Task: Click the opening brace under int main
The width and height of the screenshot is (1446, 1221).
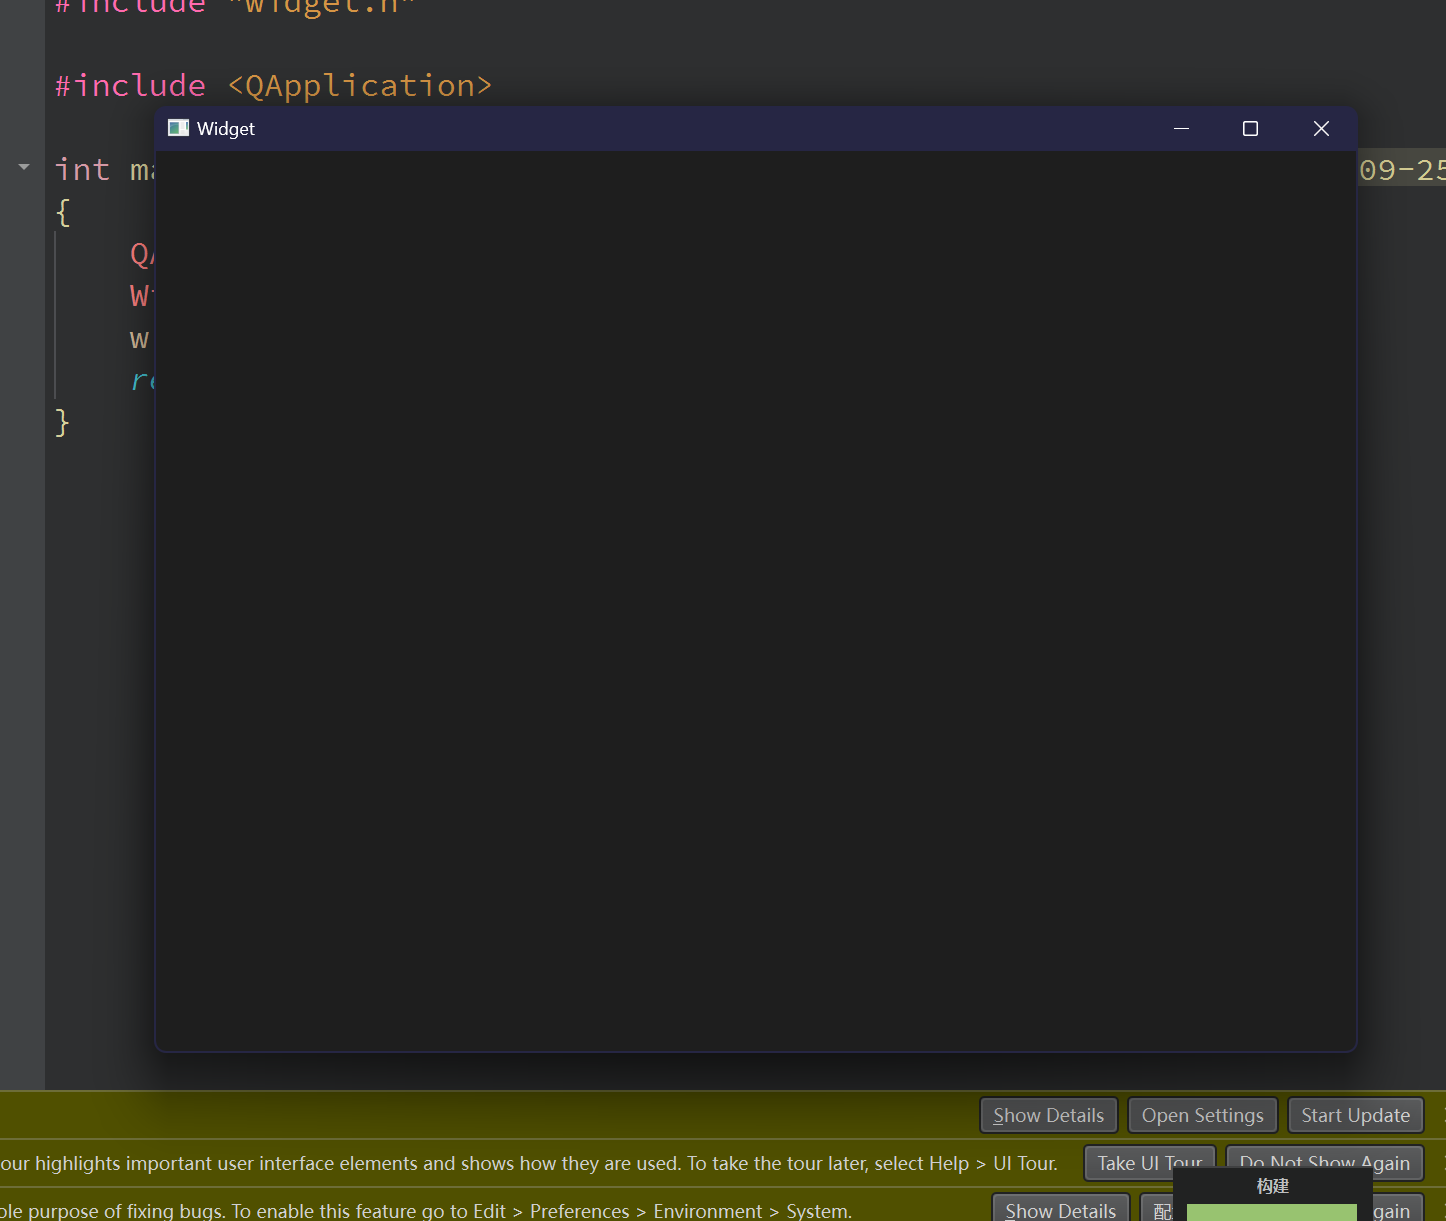Action: 63,212
